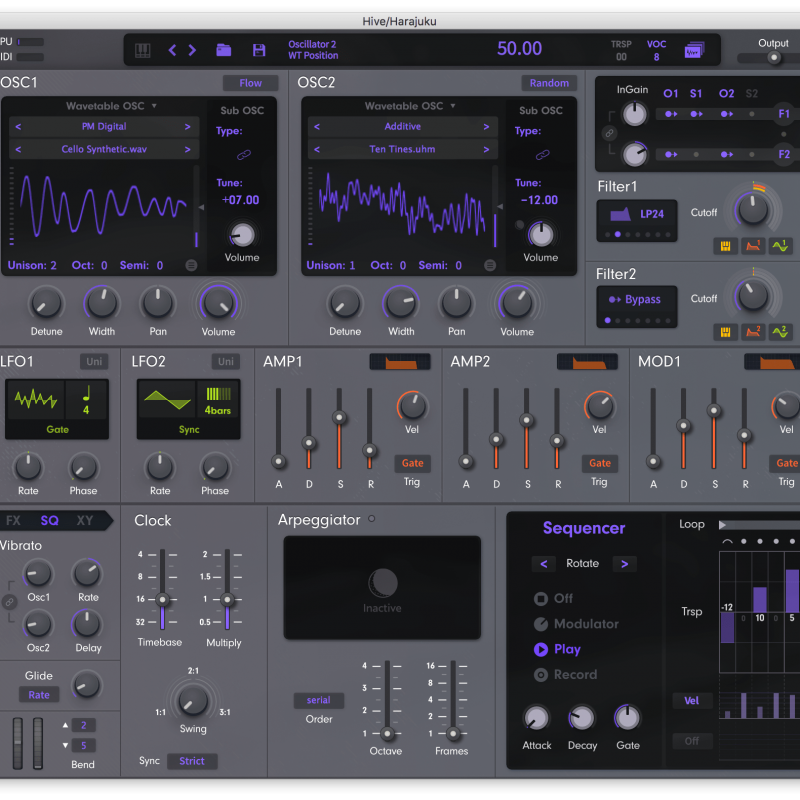Click Filter2 LFO modulation green icon
This screenshot has height=800, width=800.
(782, 332)
